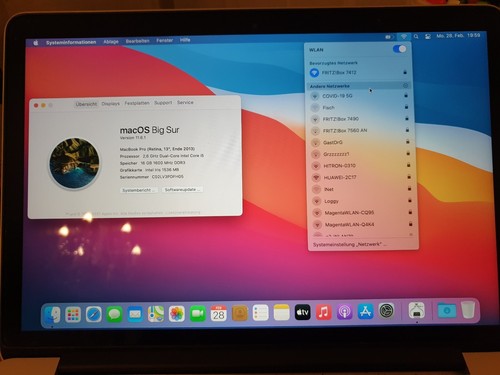
Task: Connect to the iNet network
Action: coord(363,189)
